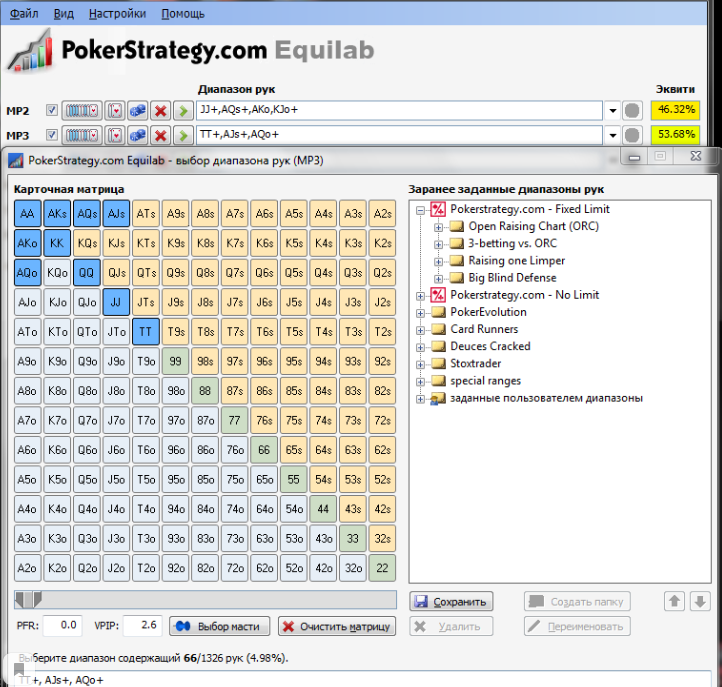Click the blue dice random icon for MP3

click(x=138, y=135)
